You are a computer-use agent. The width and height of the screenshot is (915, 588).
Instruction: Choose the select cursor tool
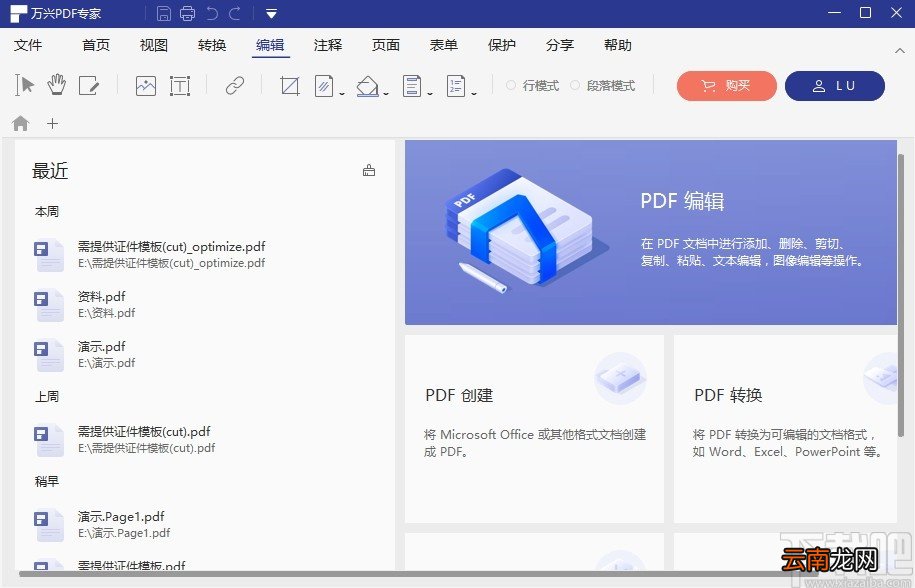[x=25, y=85]
